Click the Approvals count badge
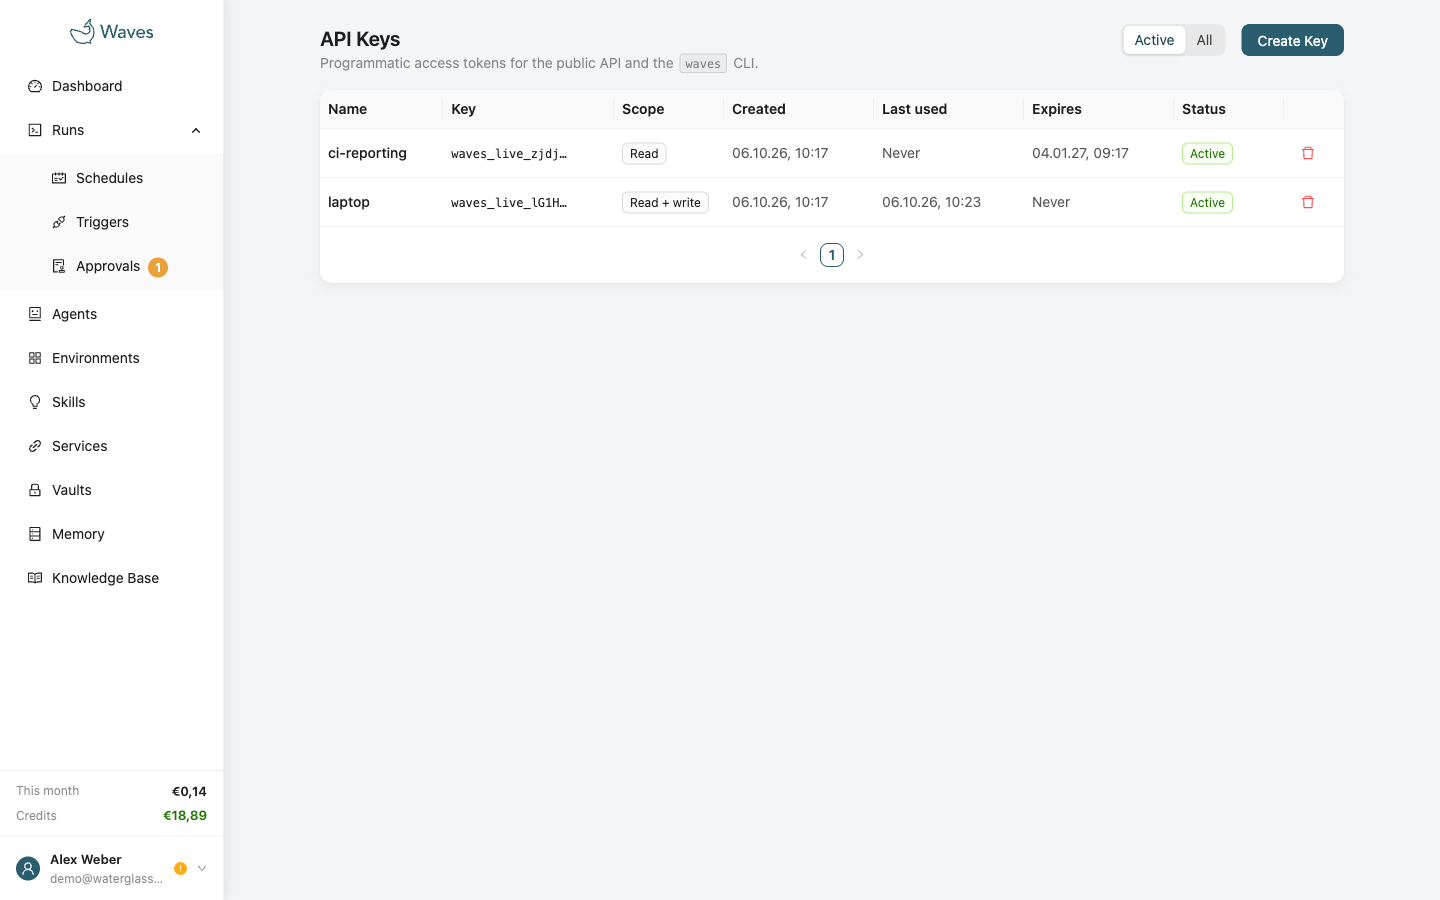The height and width of the screenshot is (900, 1440). 158,267
